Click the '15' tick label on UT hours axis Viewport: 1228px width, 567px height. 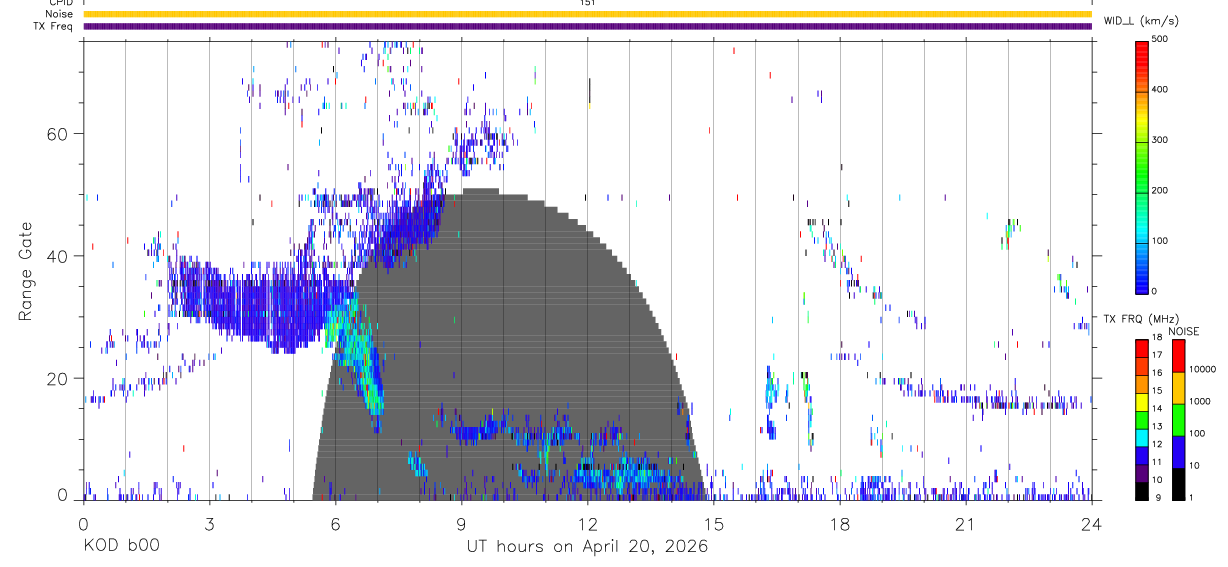[x=713, y=523]
